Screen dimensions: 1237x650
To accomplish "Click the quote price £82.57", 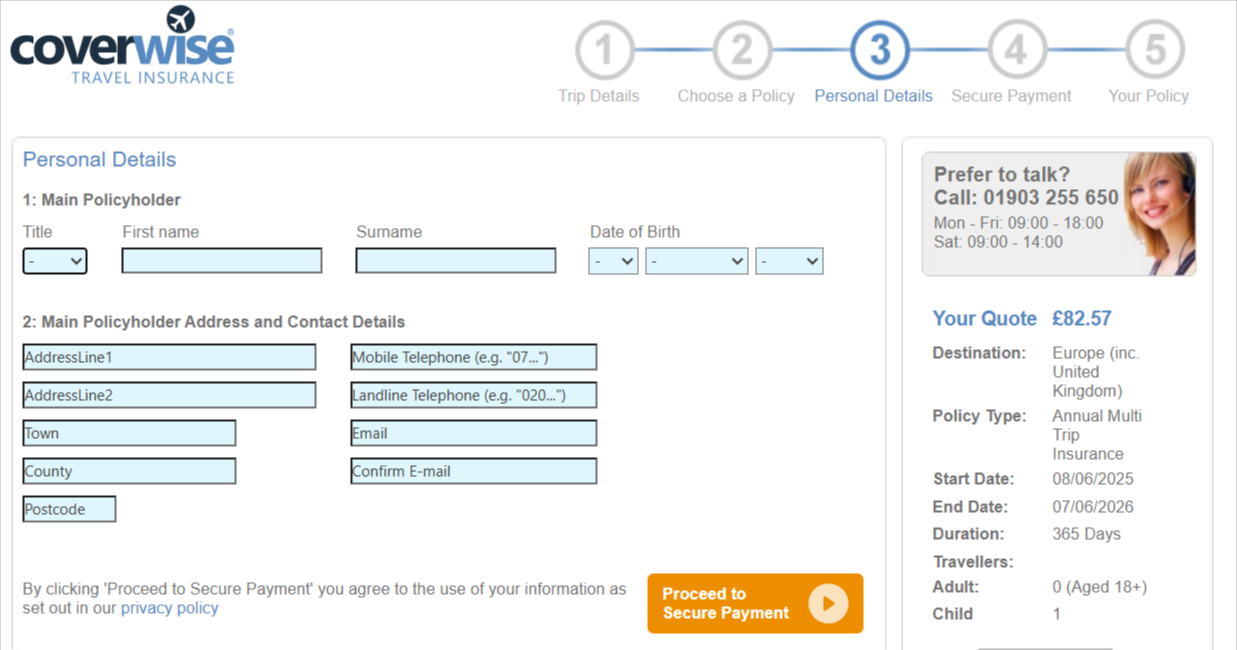I will [x=1081, y=319].
